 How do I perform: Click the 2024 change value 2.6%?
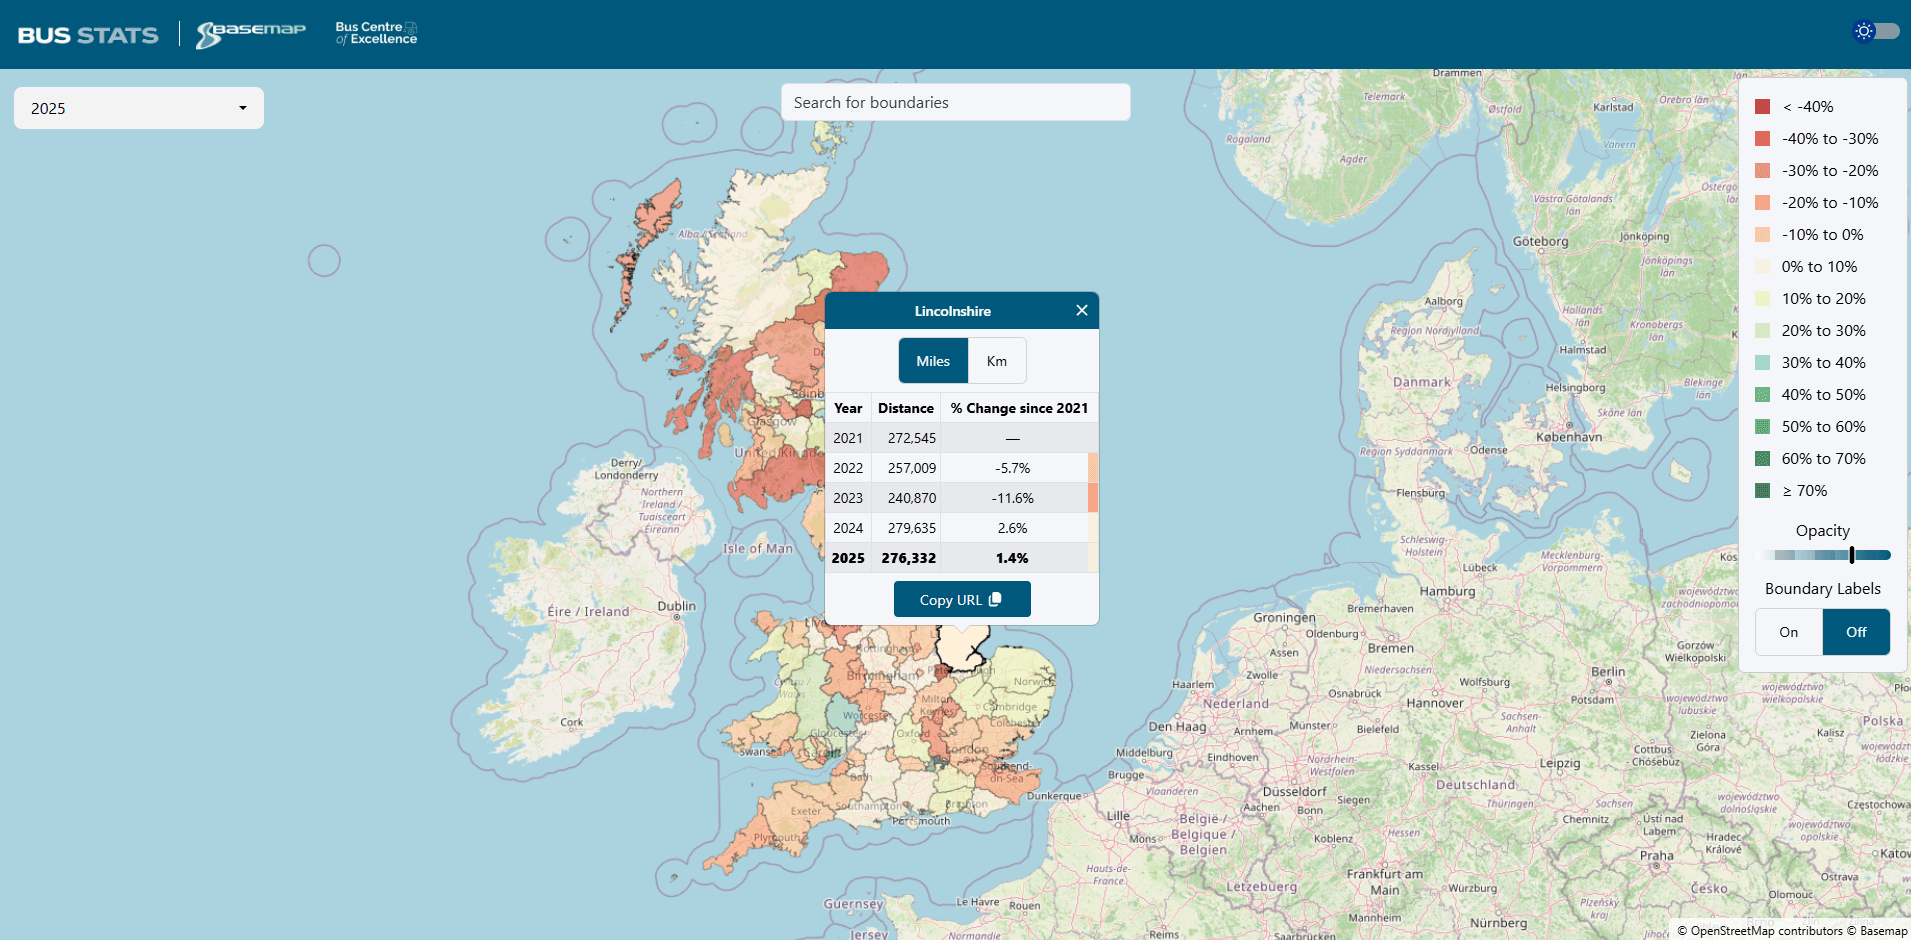[x=1012, y=528]
